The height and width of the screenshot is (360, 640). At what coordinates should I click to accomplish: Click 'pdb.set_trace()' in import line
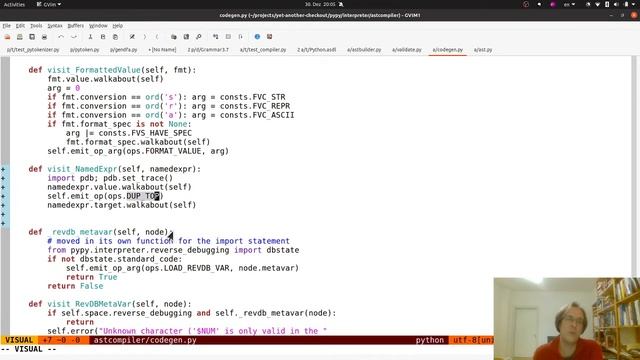138,178
